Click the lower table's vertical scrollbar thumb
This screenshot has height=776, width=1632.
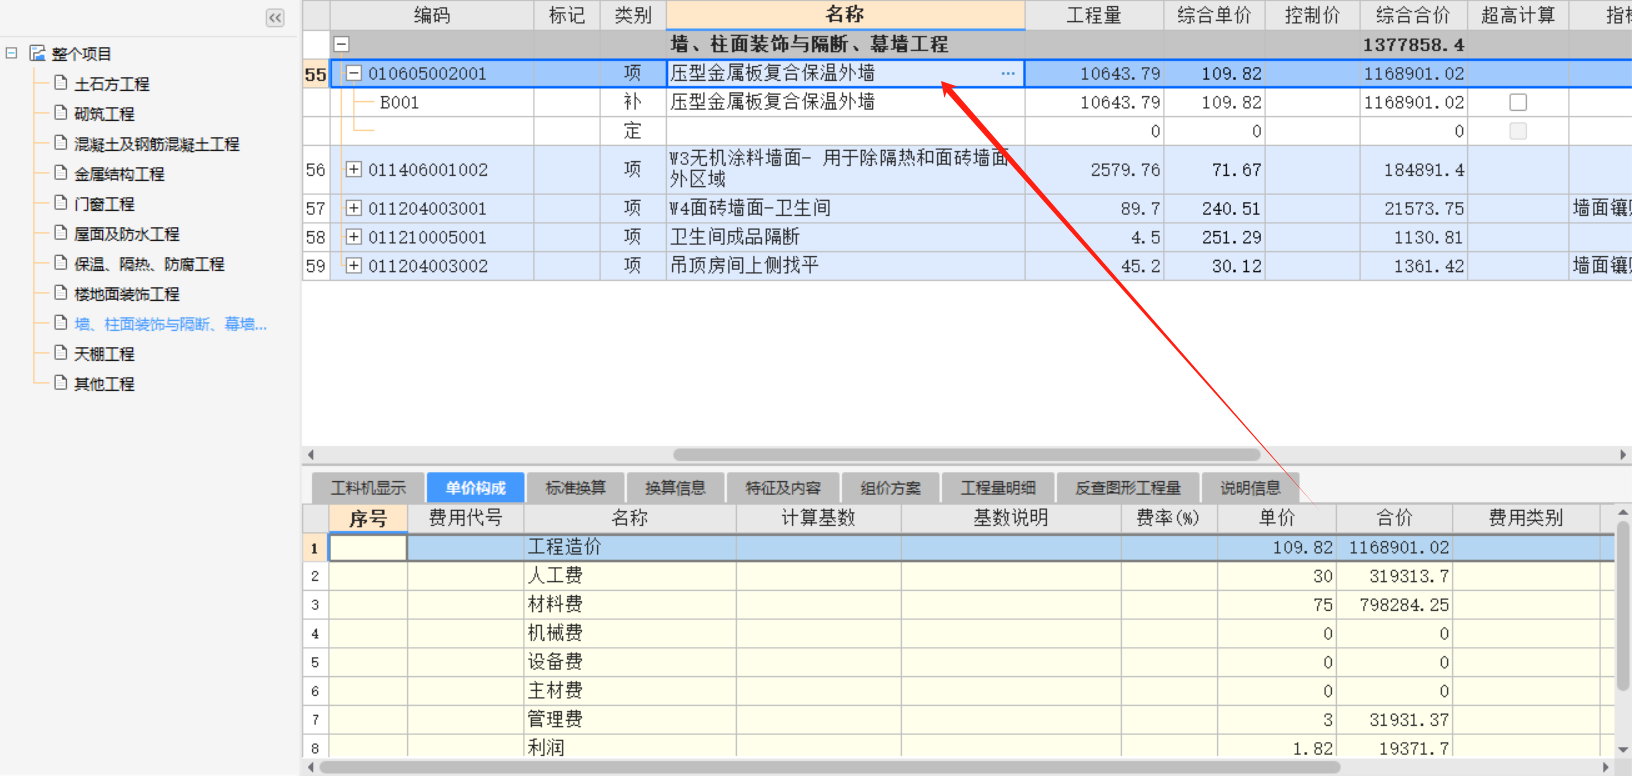click(x=1622, y=606)
